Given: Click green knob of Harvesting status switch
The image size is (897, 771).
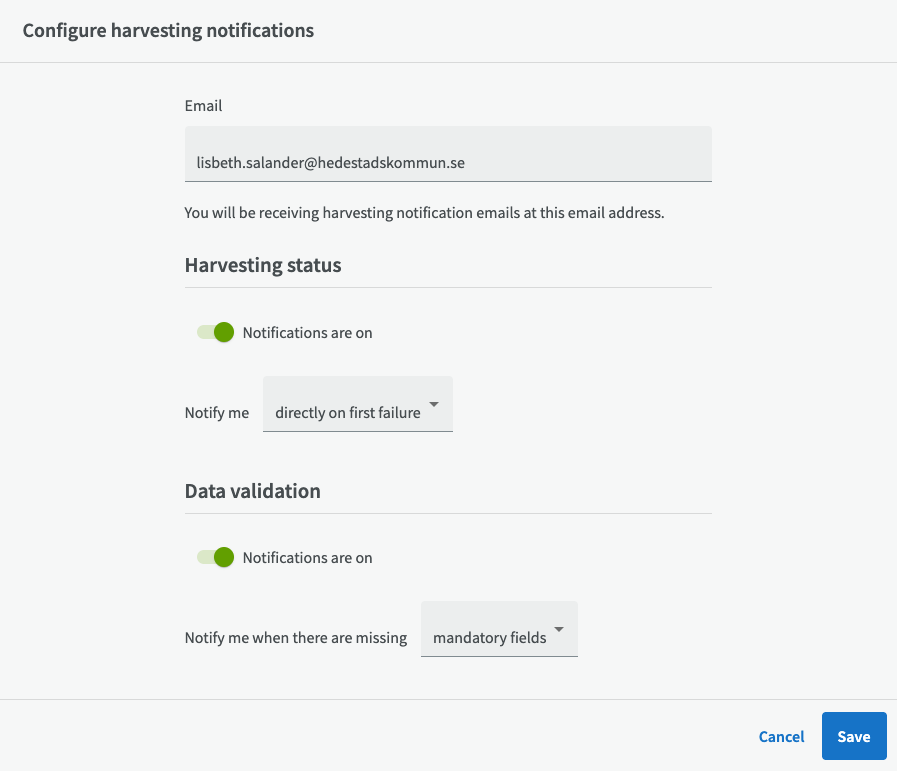Looking at the screenshot, I should pos(224,332).
